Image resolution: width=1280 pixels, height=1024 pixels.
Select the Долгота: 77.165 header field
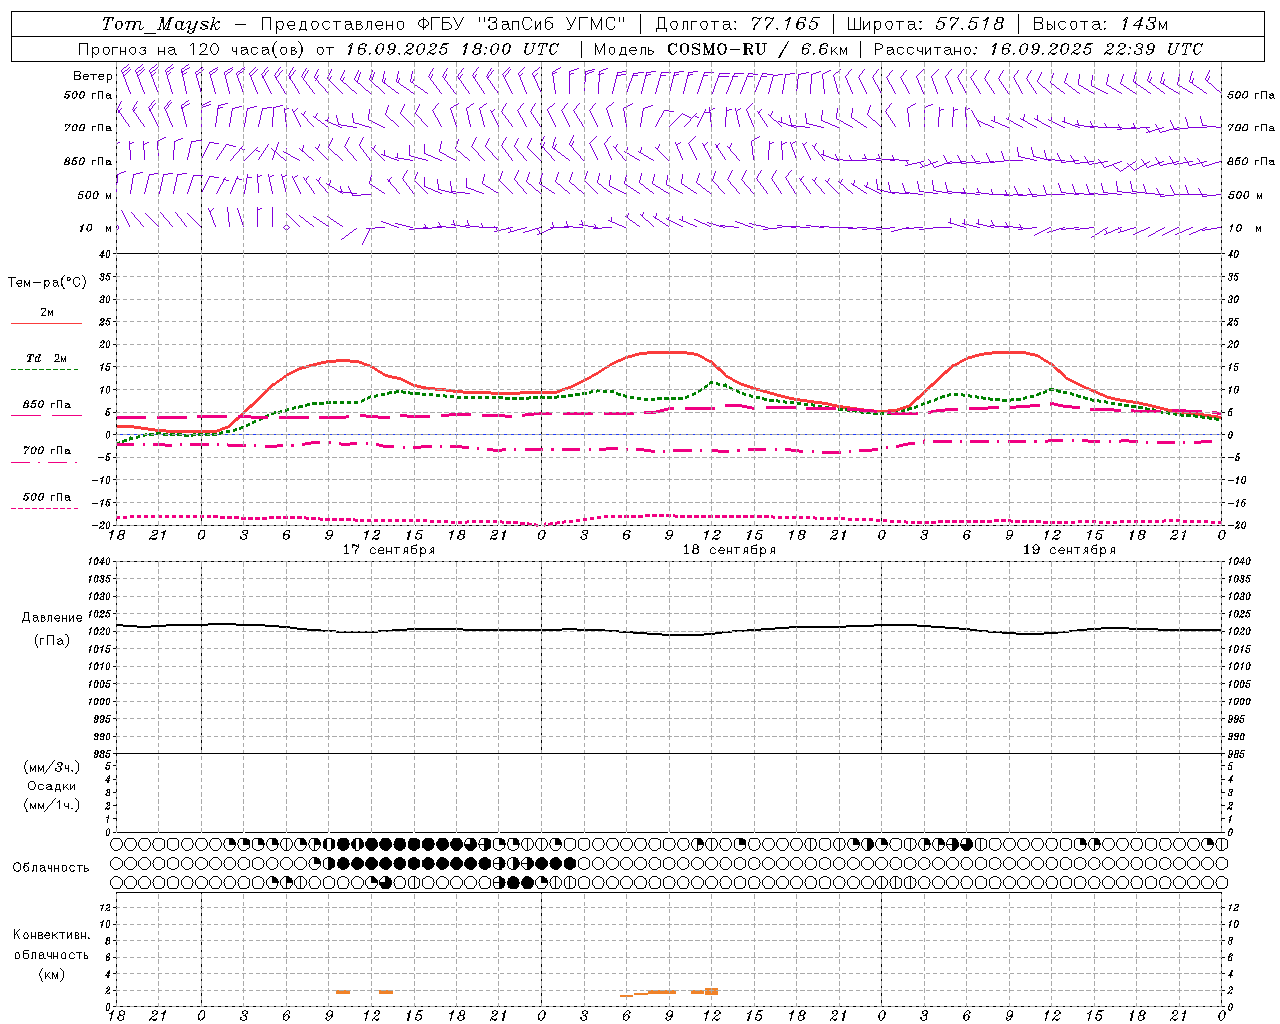(737, 24)
